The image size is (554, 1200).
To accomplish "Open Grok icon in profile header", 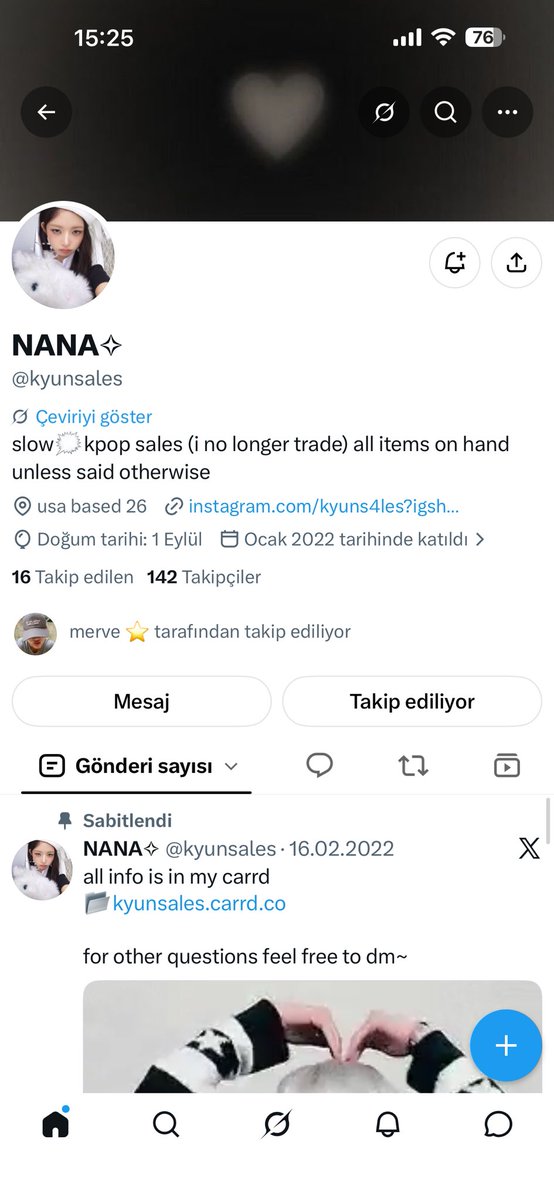I will click(383, 113).
